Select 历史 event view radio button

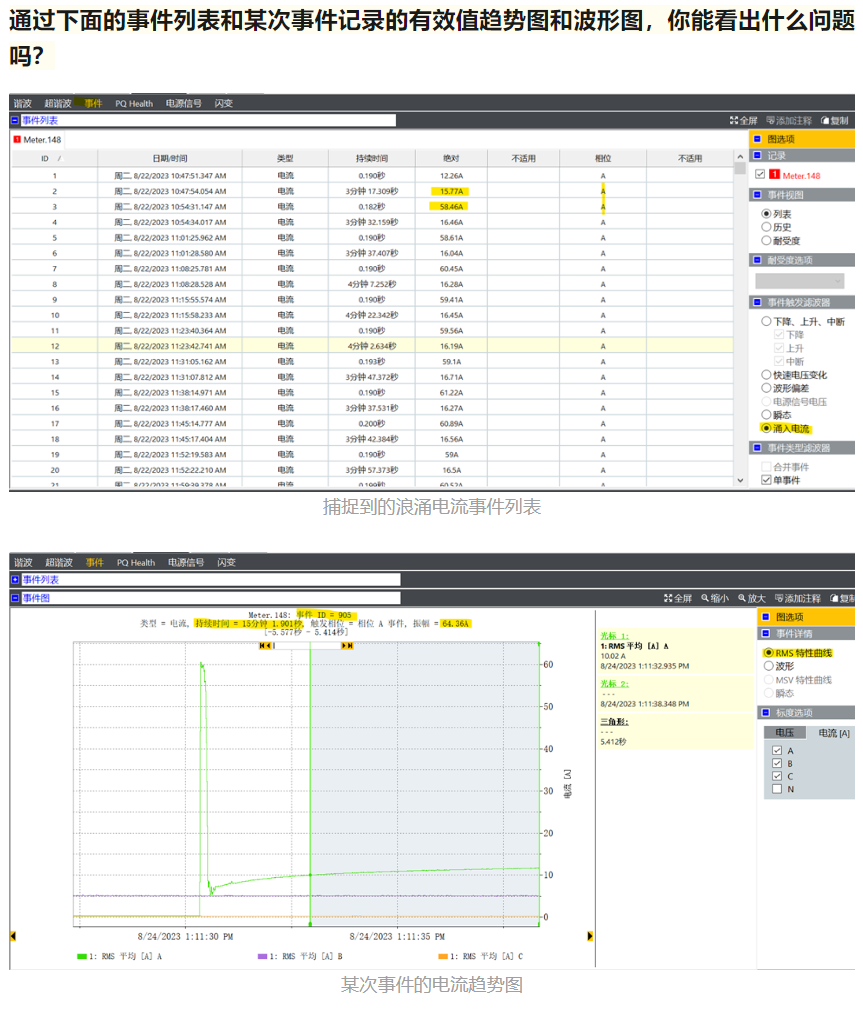[767, 227]
